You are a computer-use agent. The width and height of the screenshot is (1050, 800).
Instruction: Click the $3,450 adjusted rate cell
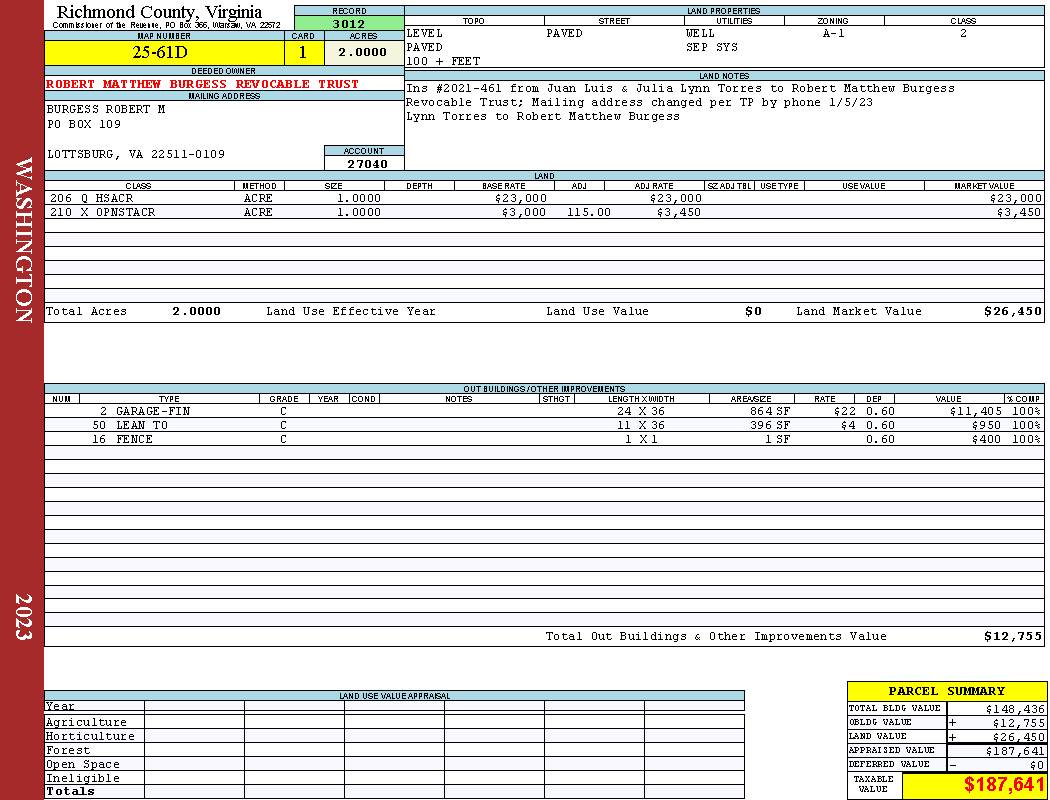tap(678, 212)
